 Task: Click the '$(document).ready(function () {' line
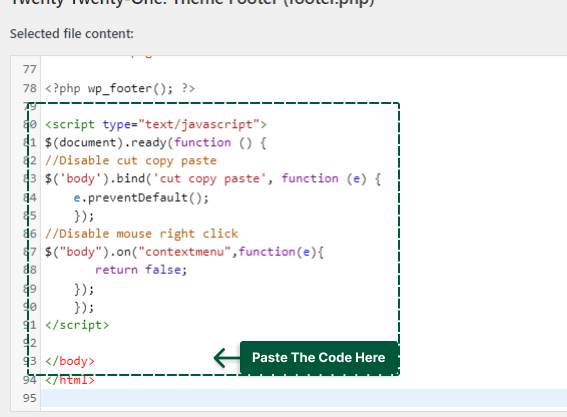(x=156, y=142)
